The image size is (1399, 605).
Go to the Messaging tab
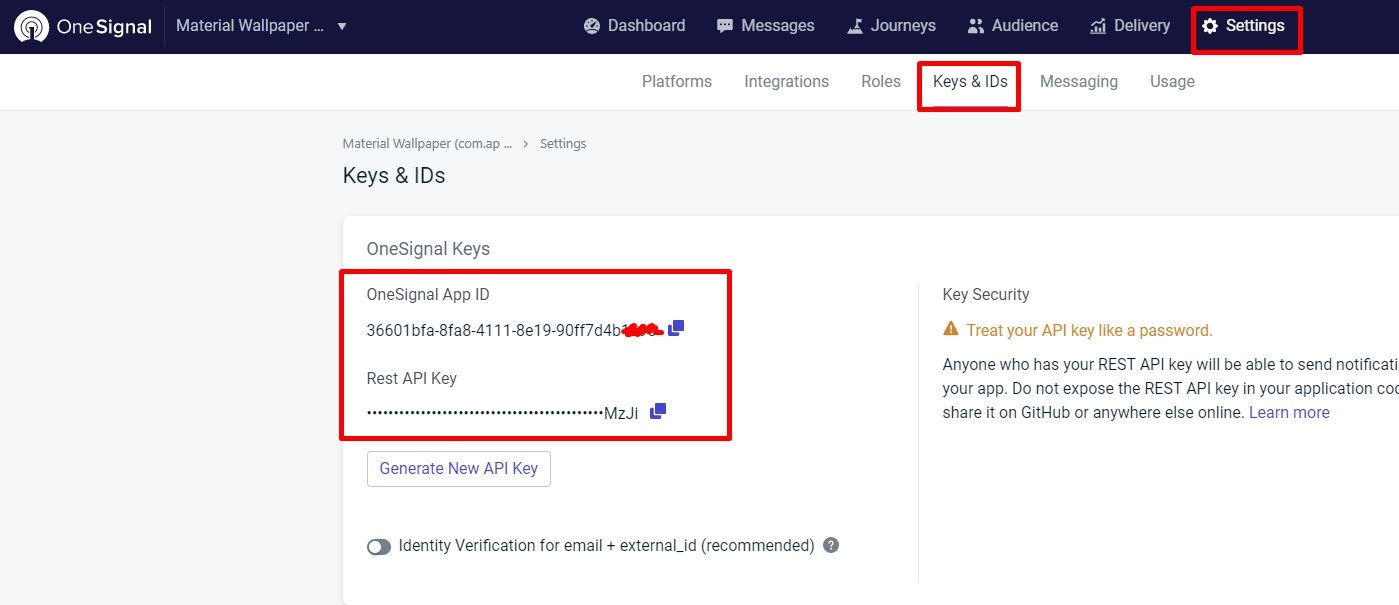[1078, 82]
